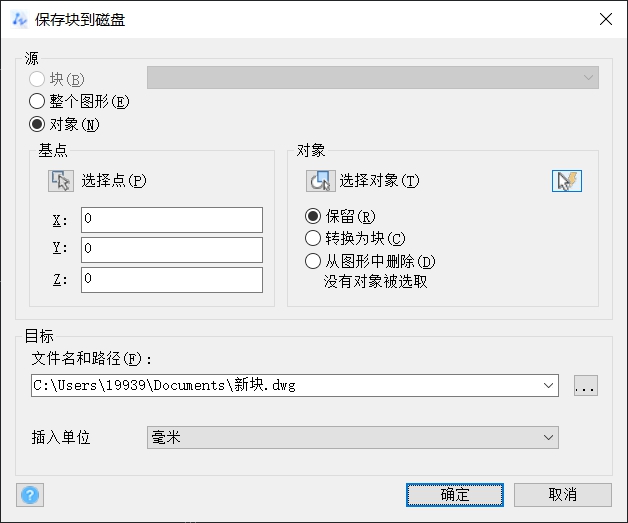The width and height of the screenshot is (628, 523).
Task: Choose 从图形中删除 option
Action: [x=313, y=261]
